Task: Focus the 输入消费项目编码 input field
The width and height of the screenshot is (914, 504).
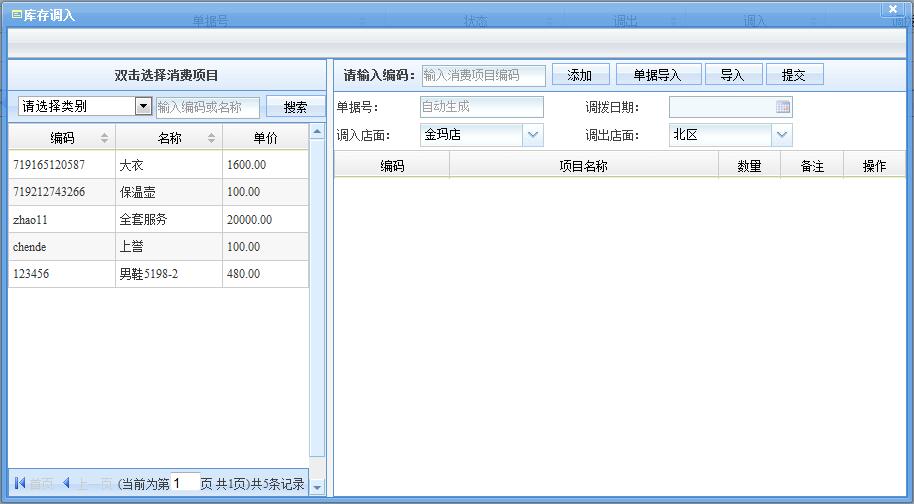Action: (484, 75)
